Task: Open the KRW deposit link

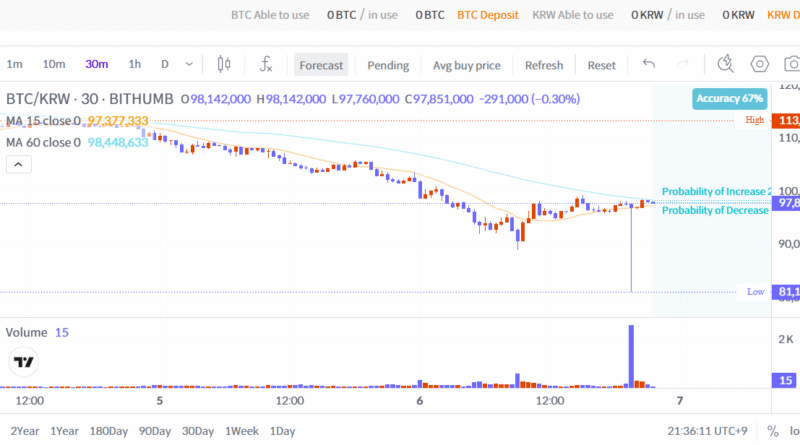Action: click(x=784, y=15)
